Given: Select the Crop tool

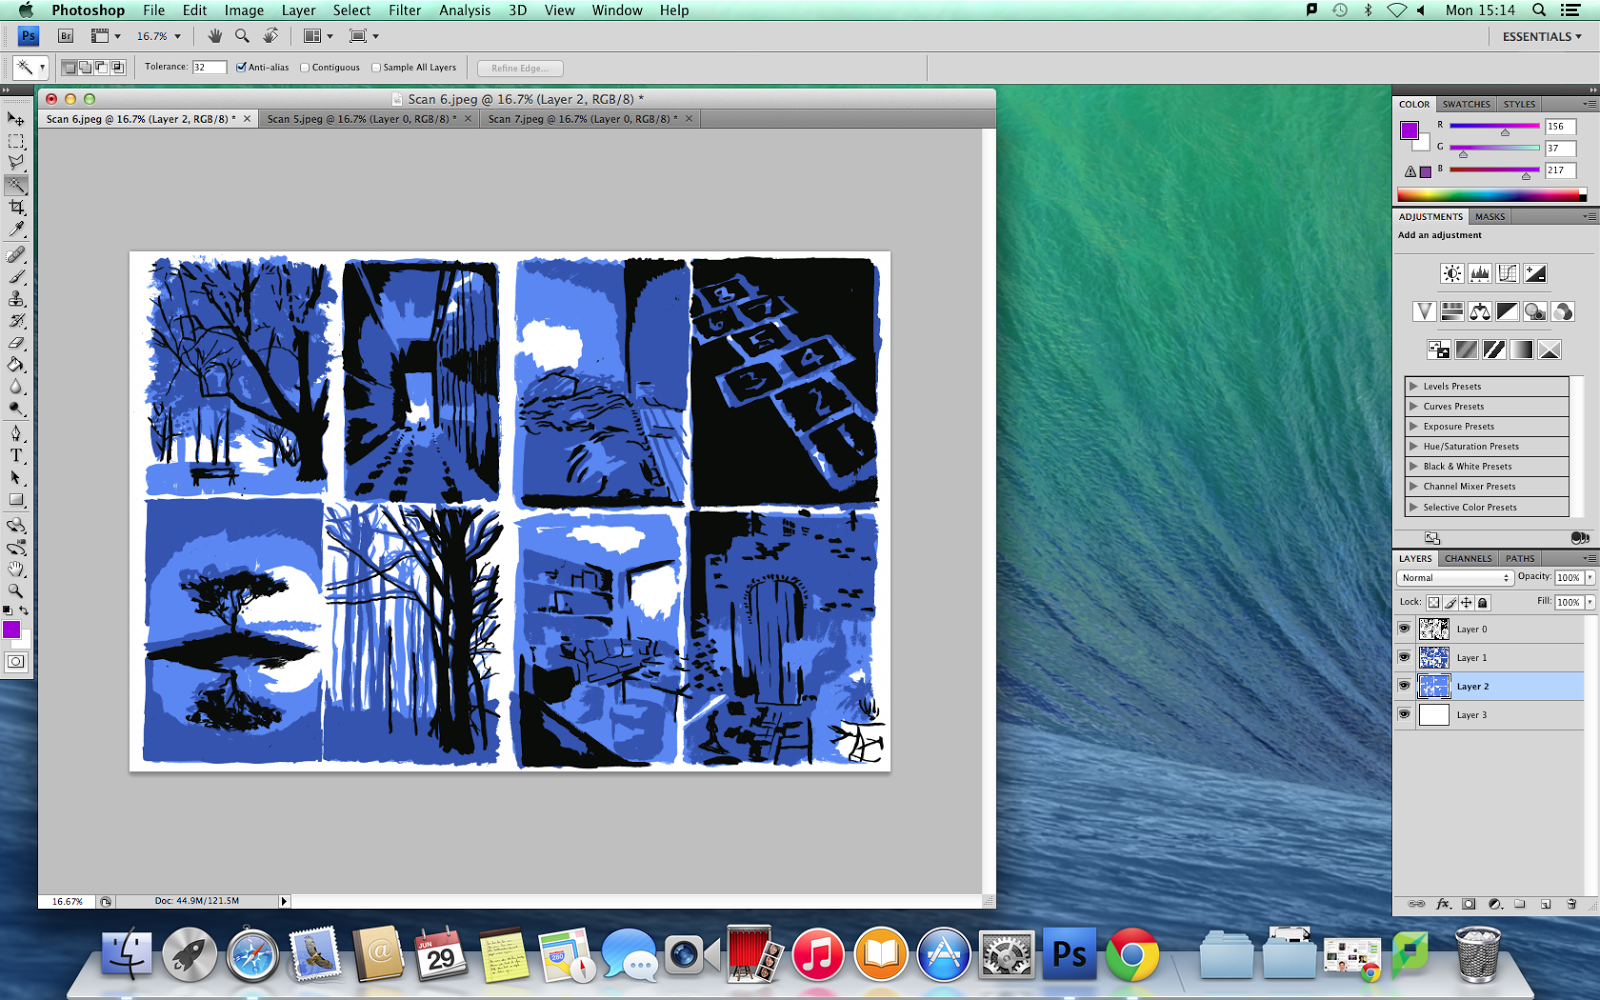Looking at the screenshot, I should pyautogui.click(x=16, y=207).
